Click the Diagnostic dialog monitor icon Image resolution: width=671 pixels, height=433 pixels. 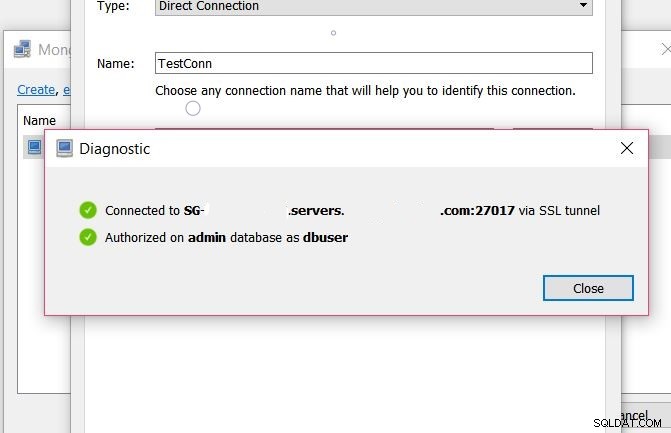pos(64,148)
